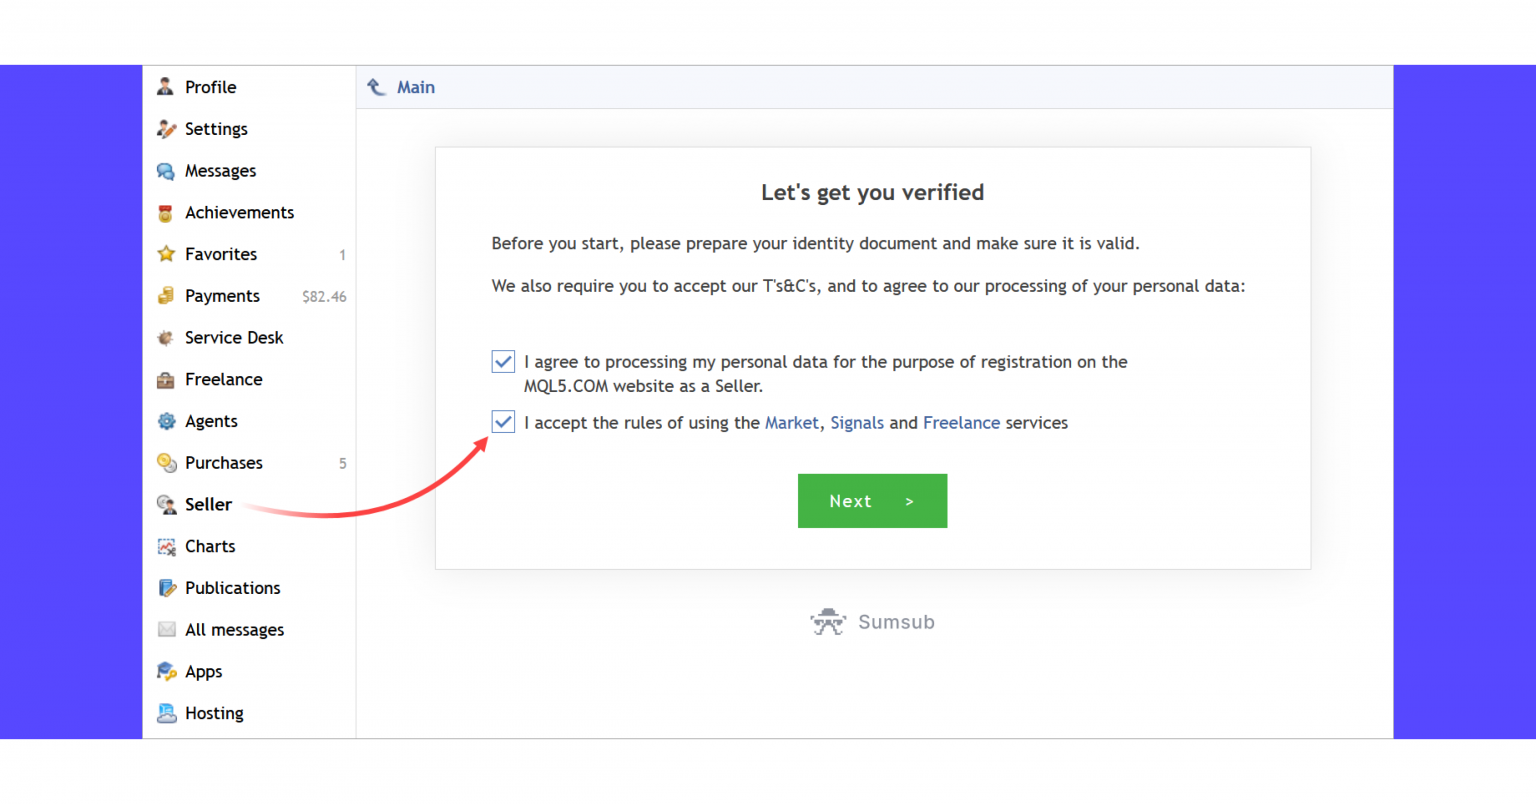Click the Freelance briefcase icon
The image size is (1536, 804).
[x=166, y=380]
